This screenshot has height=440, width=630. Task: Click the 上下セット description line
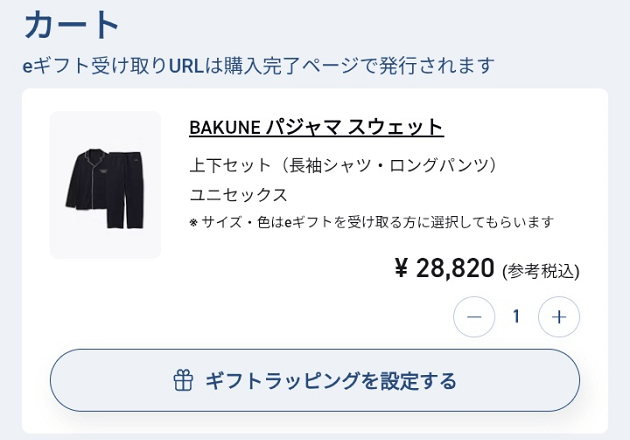pos(343,165)
